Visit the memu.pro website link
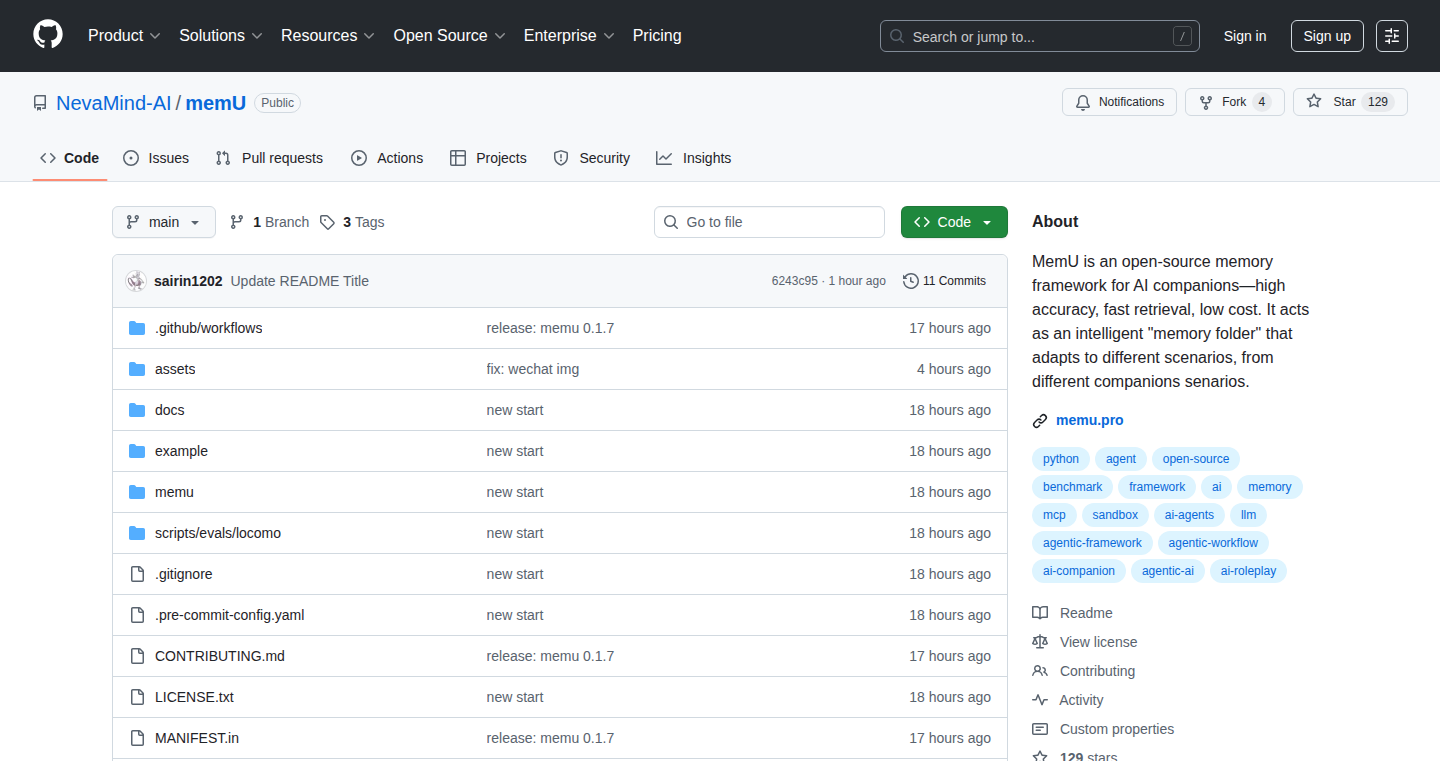 (1090, 420)
